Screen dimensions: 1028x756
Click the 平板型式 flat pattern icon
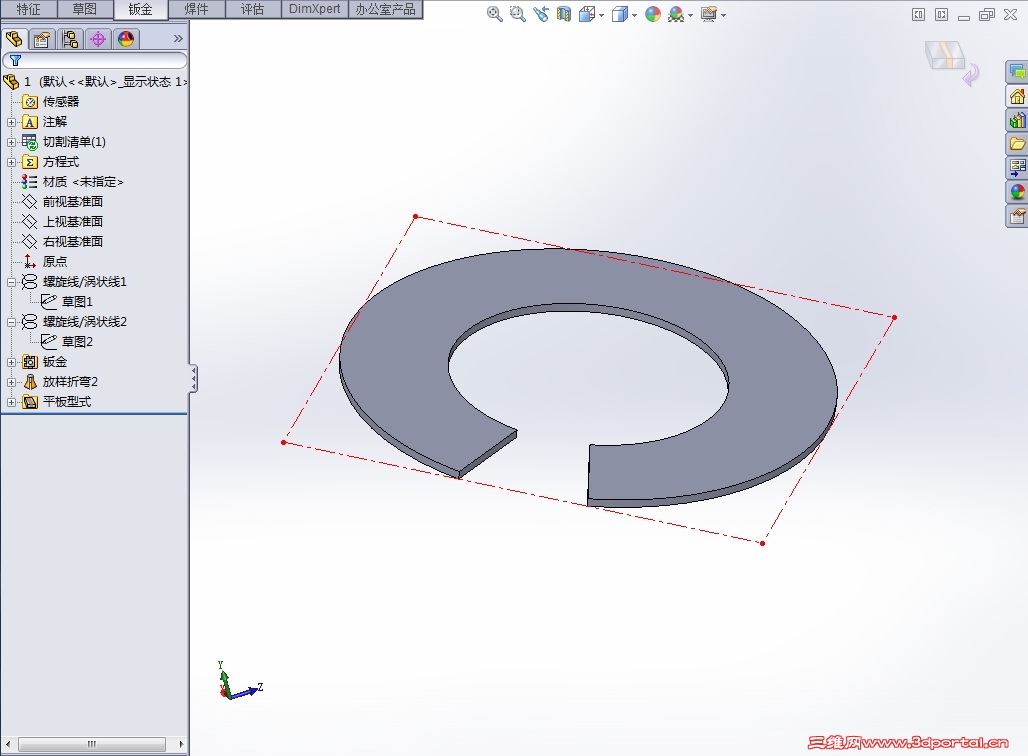pos(30,402)
